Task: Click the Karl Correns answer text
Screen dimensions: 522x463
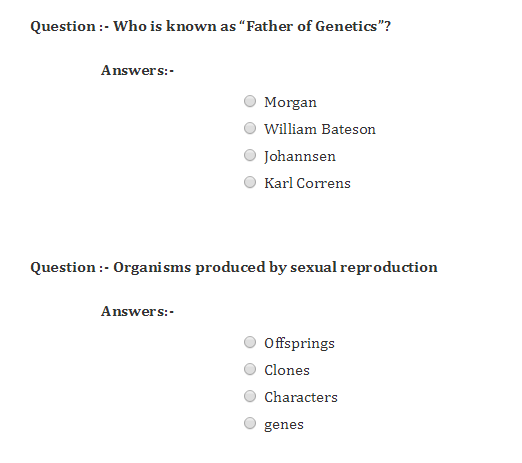Action: [x=307, y=183]
